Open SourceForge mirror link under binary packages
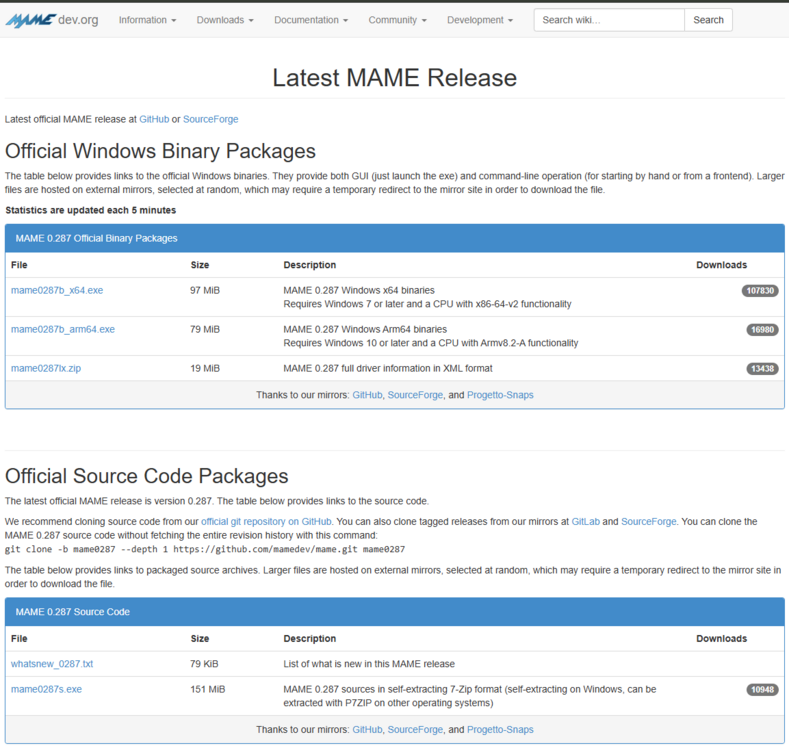Viewport: 789px width, 750px height. click(x=415, y=395)
